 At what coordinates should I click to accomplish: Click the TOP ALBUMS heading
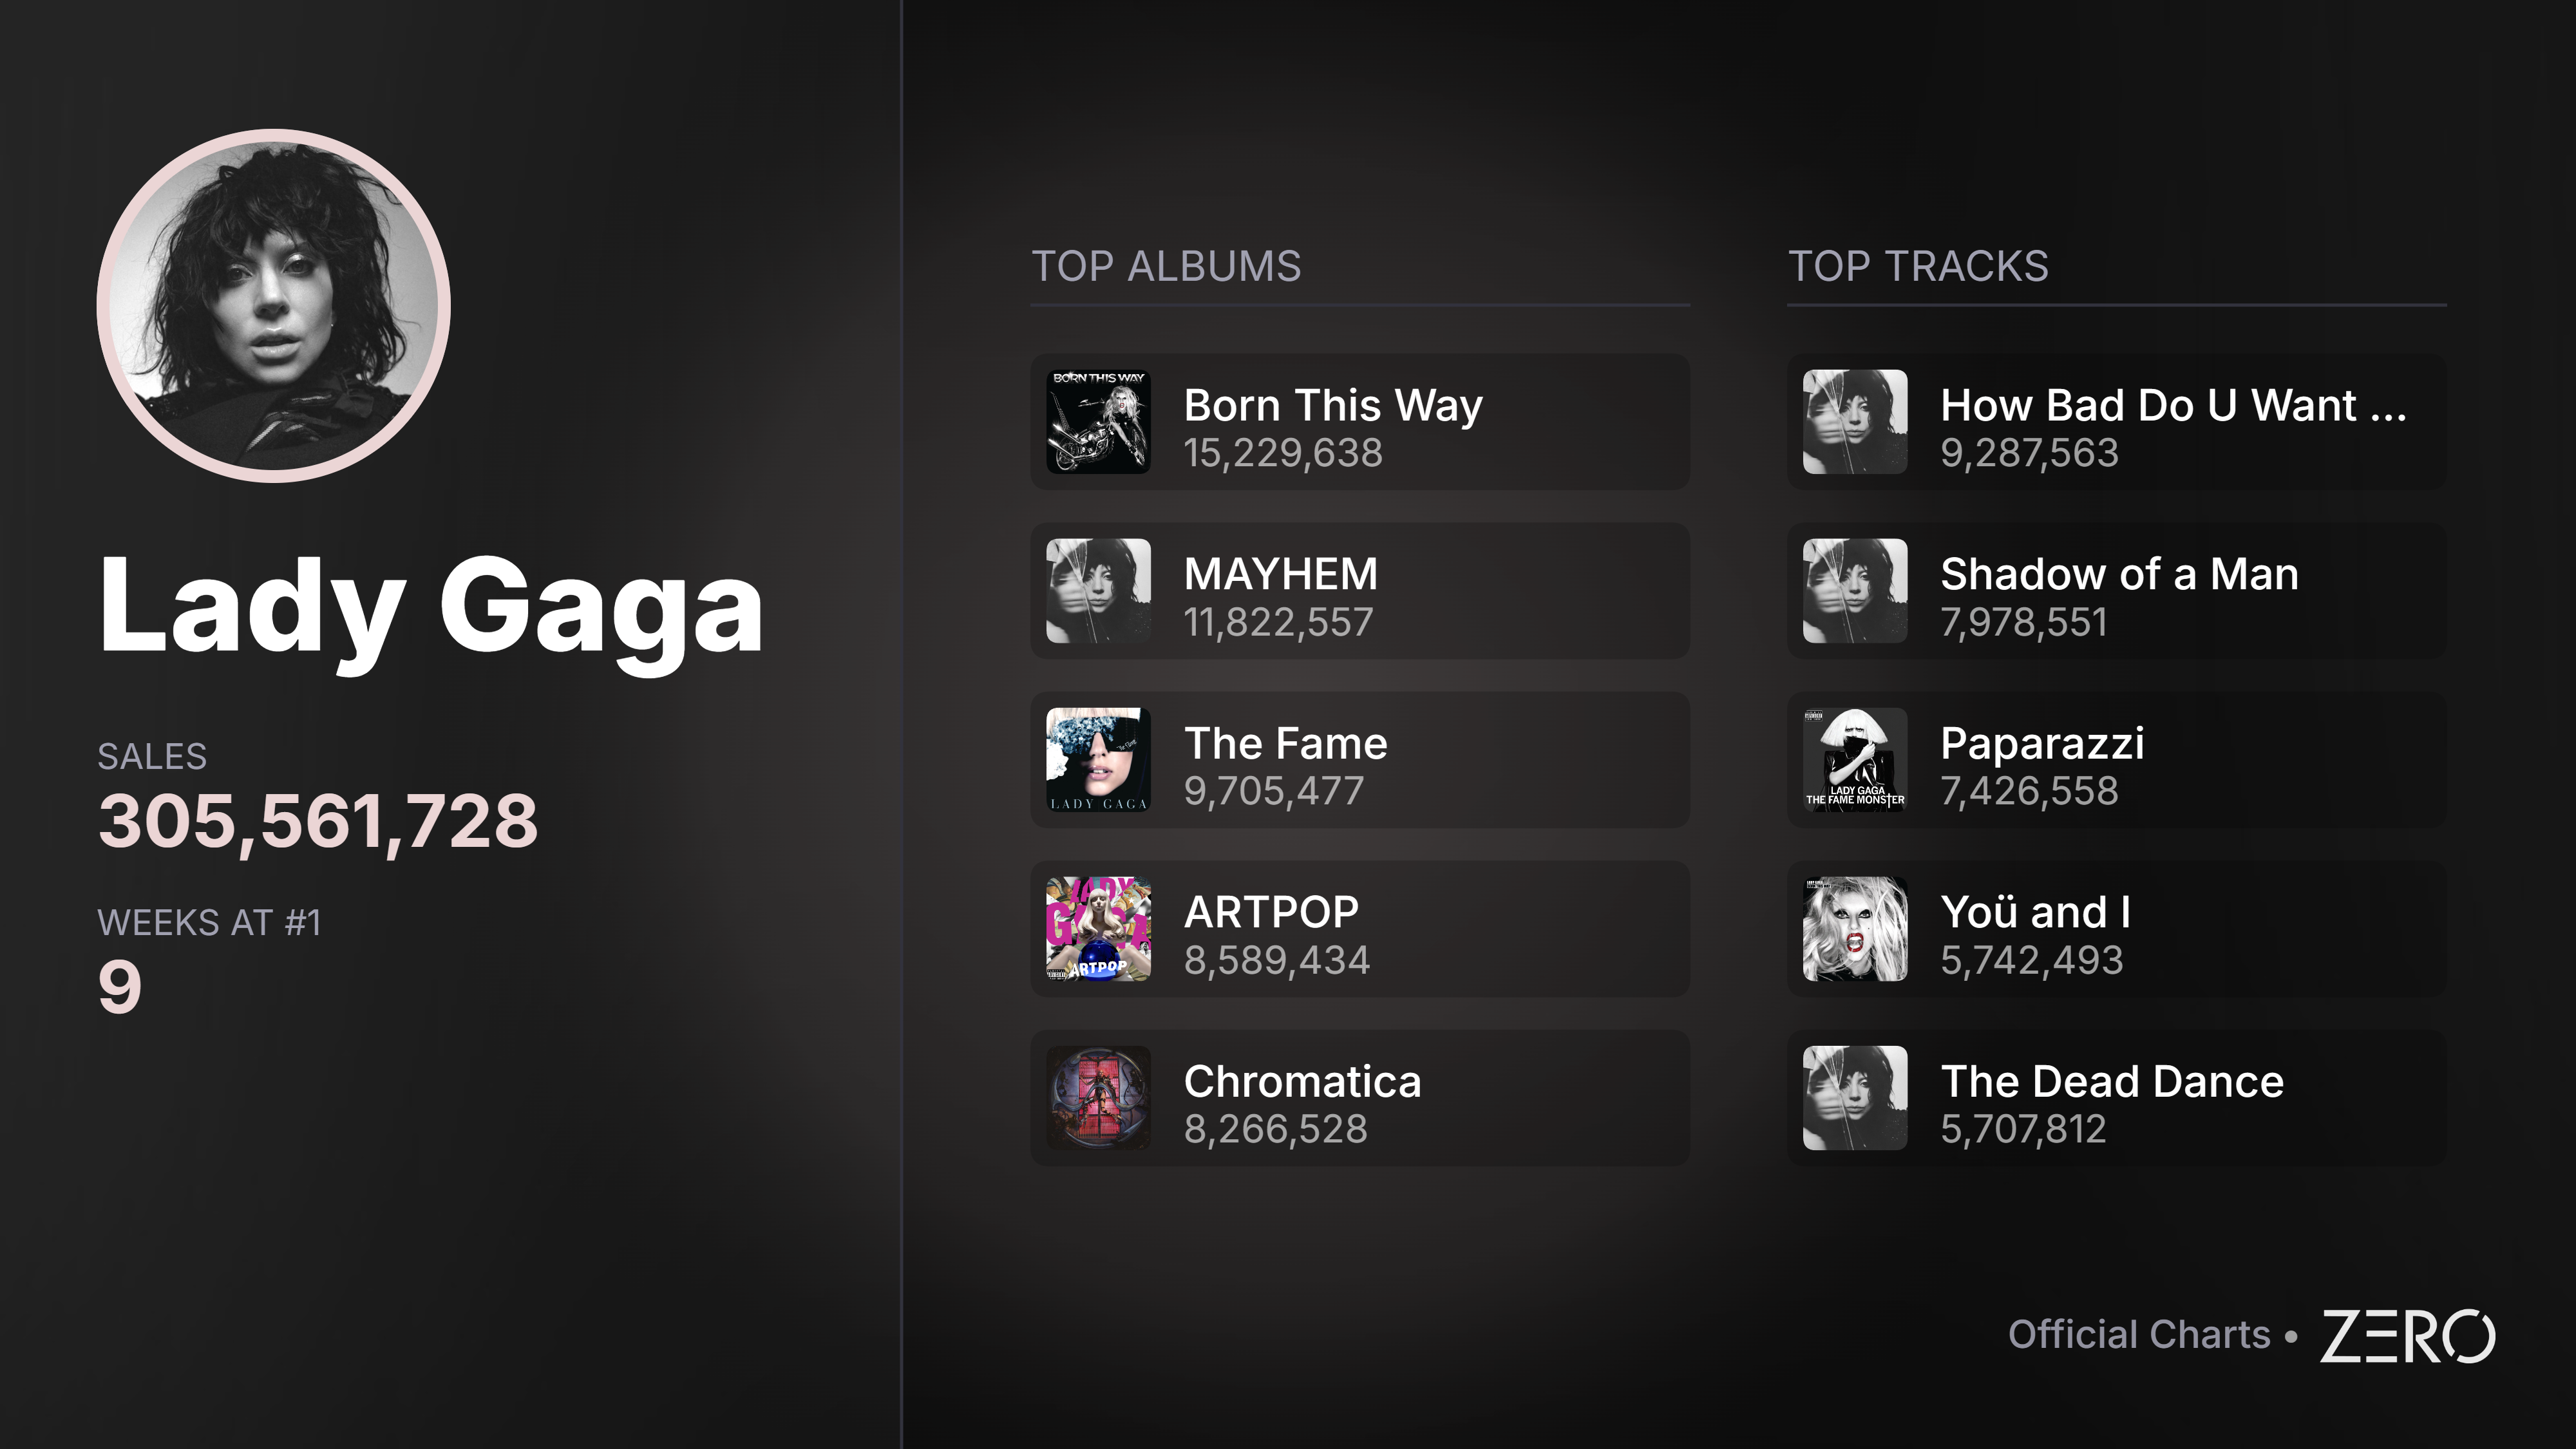(x=1166, y=266)
